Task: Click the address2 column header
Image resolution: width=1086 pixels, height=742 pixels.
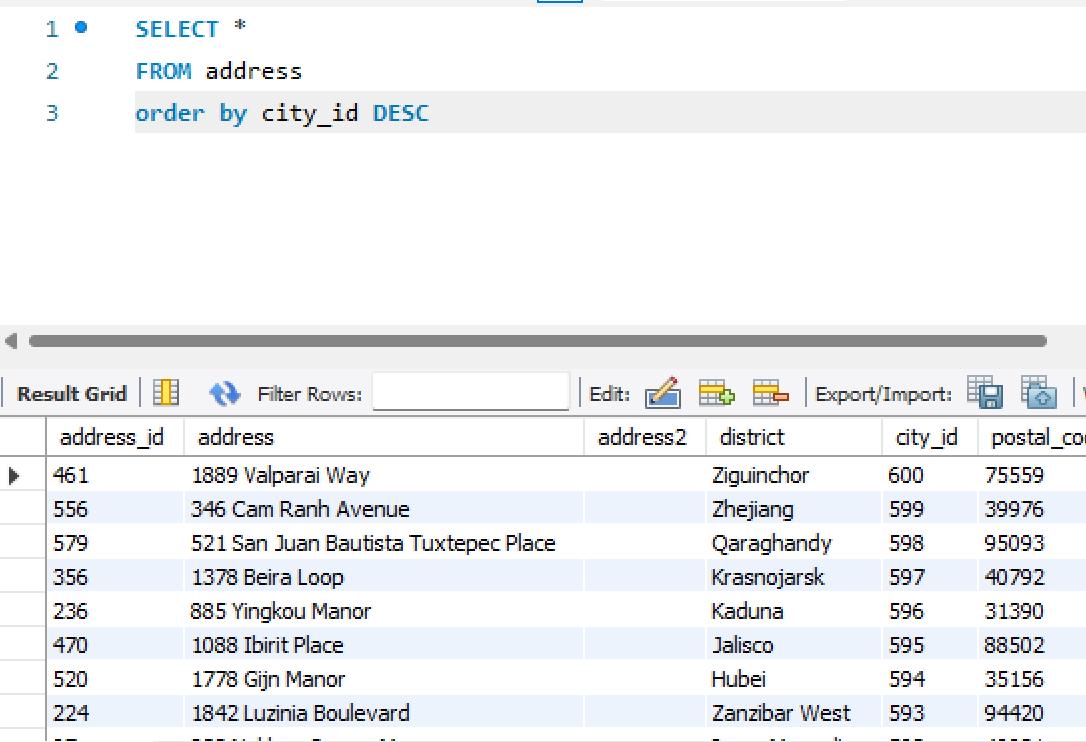Action: (642, 437)
